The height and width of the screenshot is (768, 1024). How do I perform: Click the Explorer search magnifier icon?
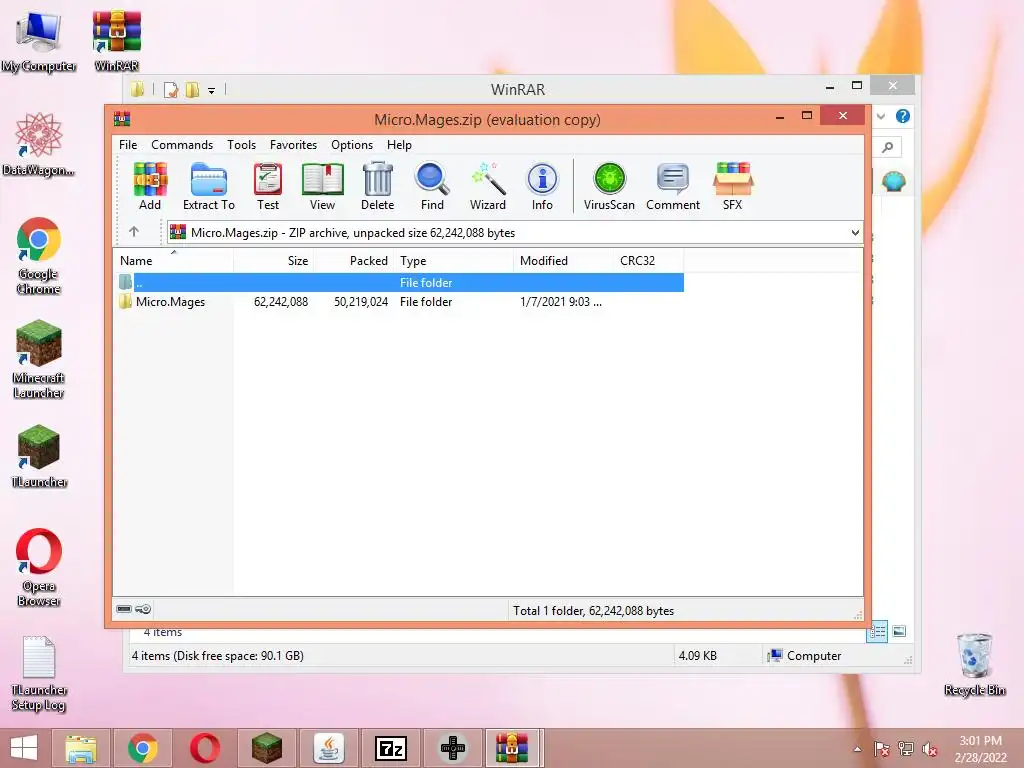tap(888, 147)
